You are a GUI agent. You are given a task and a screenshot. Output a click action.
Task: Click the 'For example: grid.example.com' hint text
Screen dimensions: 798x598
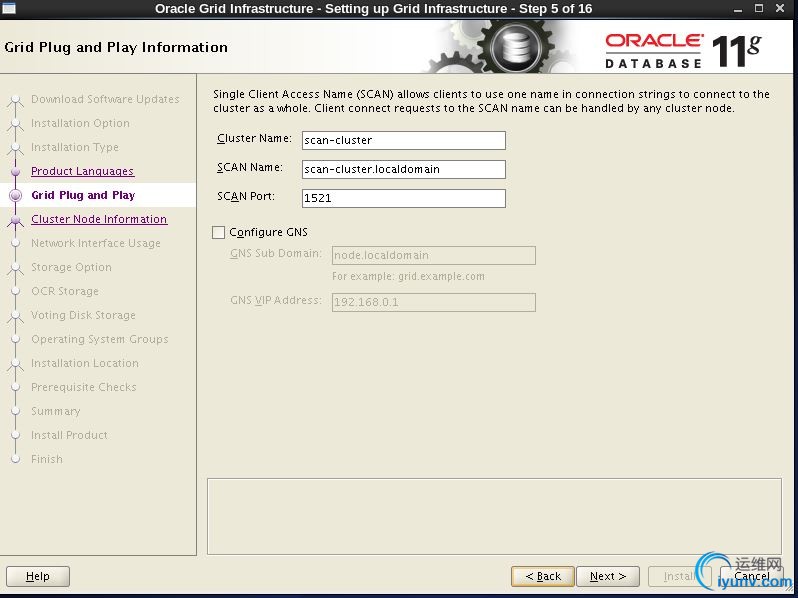[x=408, y=276]
